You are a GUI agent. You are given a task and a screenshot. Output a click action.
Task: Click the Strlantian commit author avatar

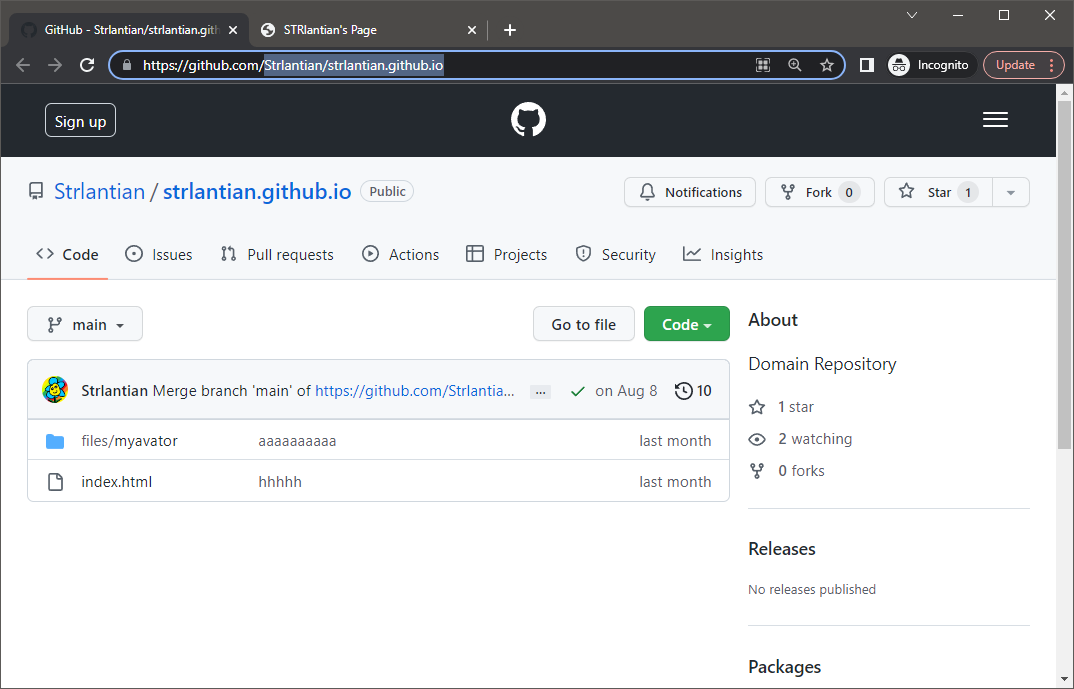[x=55, y=390]
